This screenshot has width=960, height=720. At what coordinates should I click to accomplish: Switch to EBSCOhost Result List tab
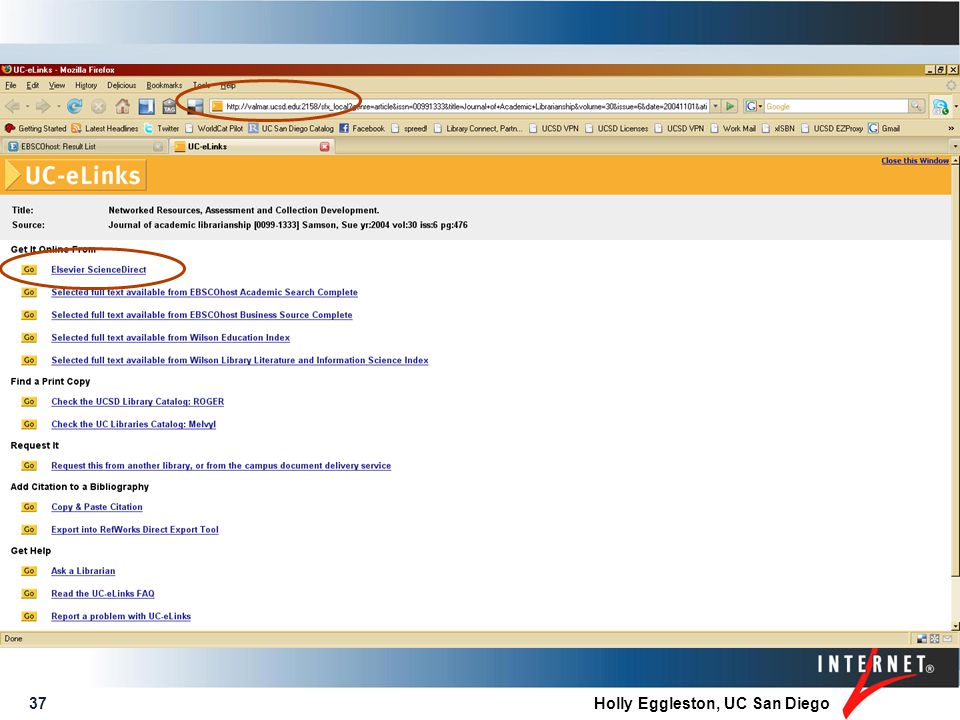click(x=84, y=146)
